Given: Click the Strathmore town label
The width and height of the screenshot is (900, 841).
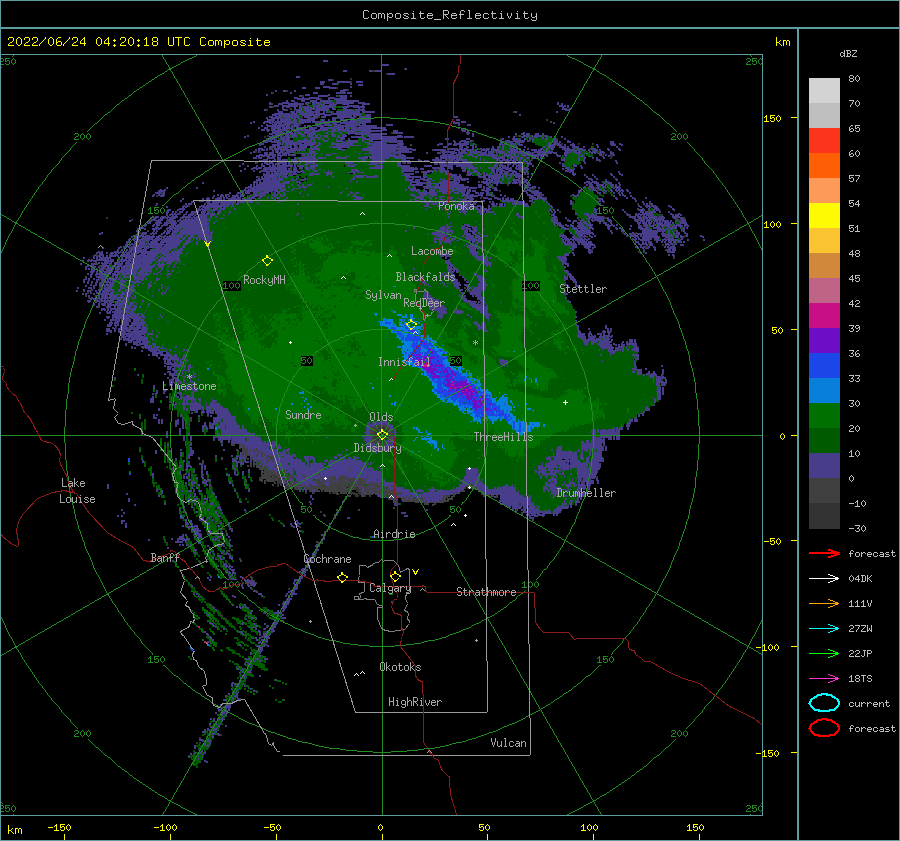Looking at the screenshot, I should tap(486, 592).
